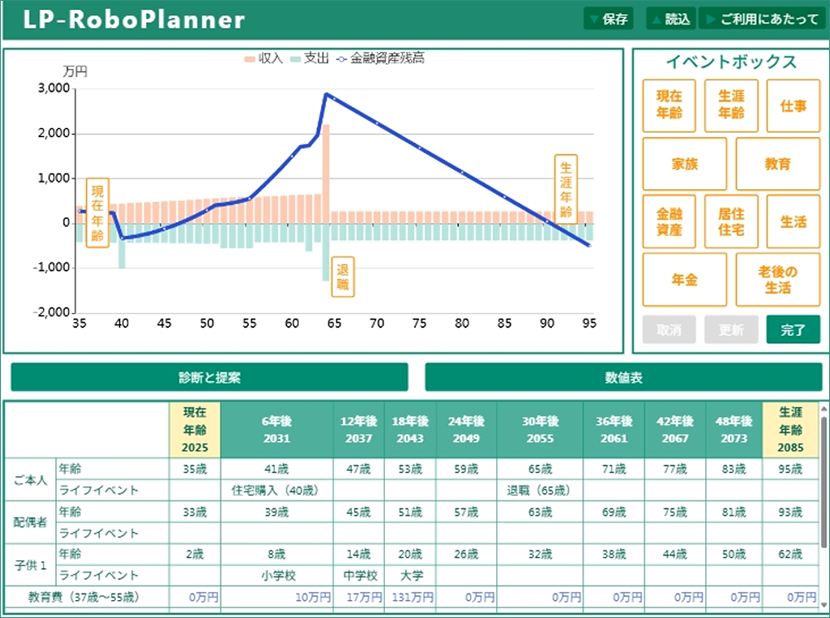Viewport: 830px width, 618px height.
Task: Open the 年金 event tile
Action: pos(685,280)
